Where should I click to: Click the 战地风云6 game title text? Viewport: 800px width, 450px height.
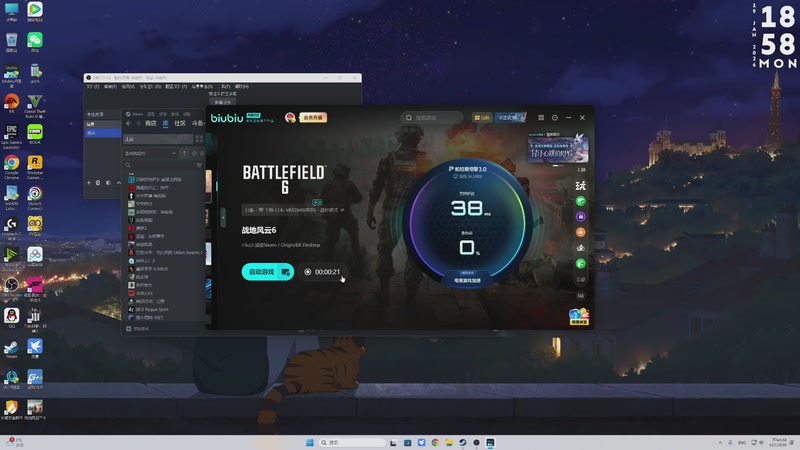pyautogui.click(x=259, y=230)
